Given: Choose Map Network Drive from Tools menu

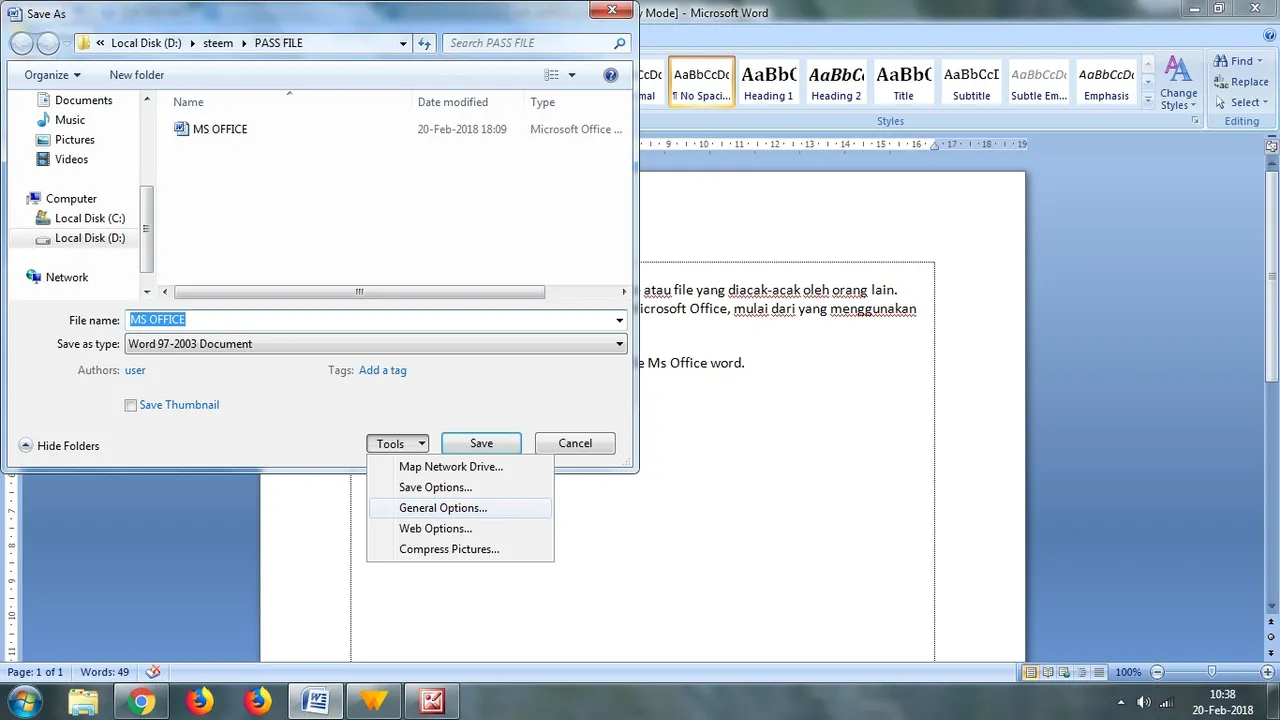Looking at the screenshot, I should (x=451, y=467).
